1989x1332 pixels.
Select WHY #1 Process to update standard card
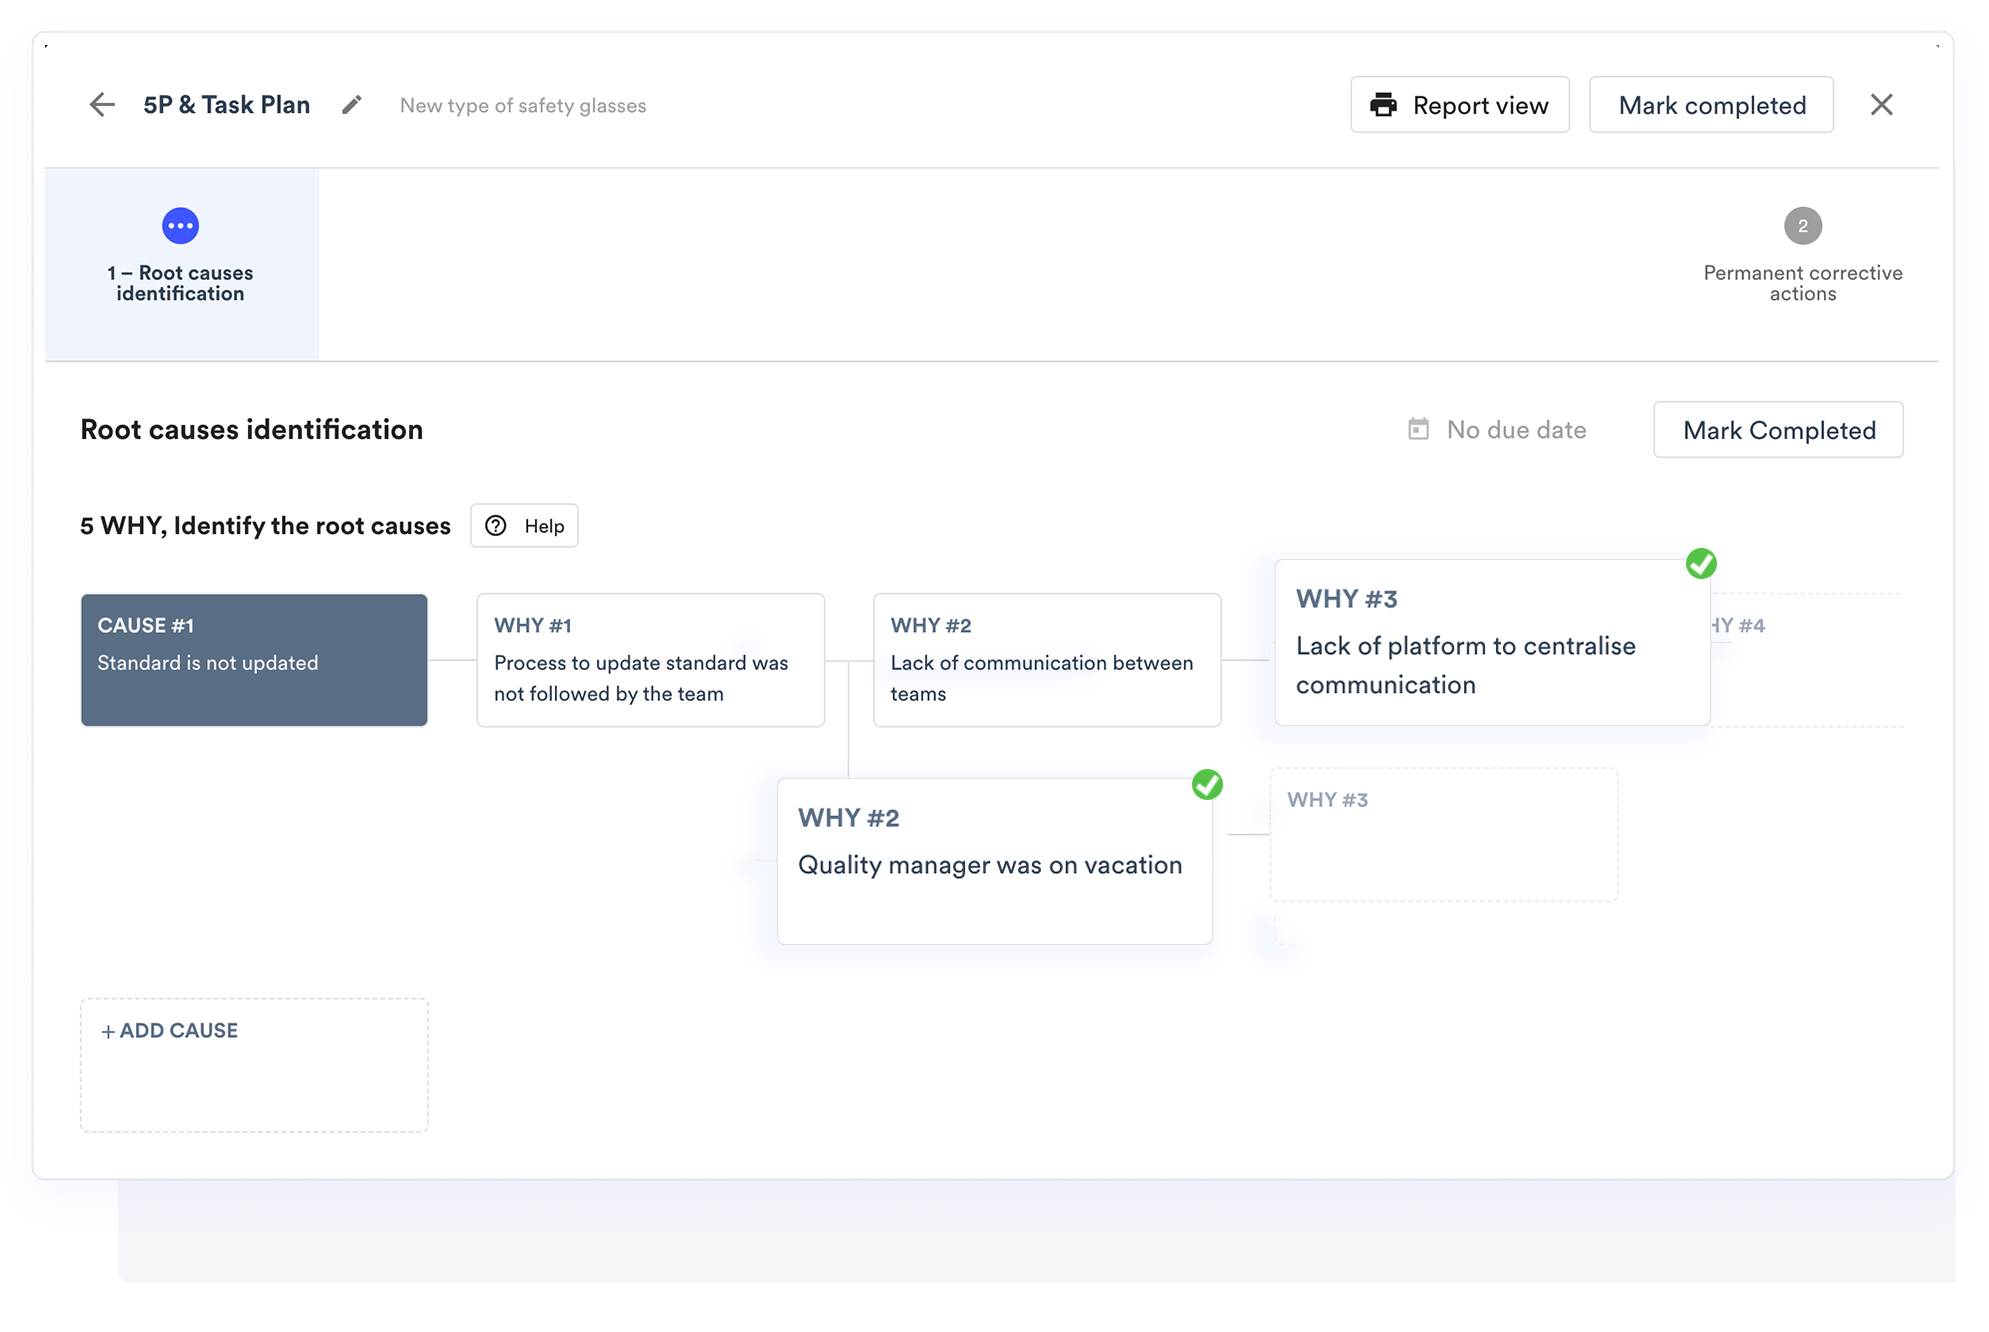[650, 660]
